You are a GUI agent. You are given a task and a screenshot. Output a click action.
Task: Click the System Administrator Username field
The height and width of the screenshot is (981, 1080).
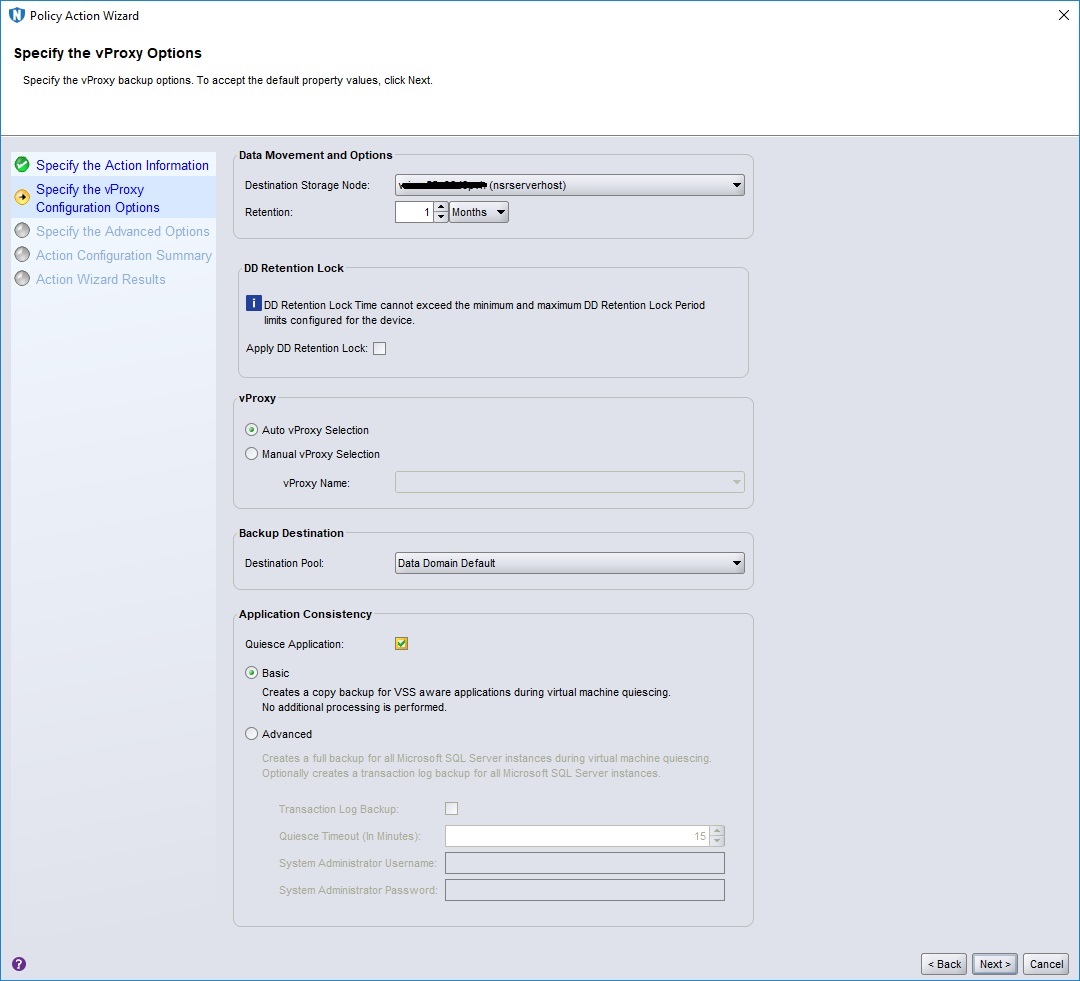(585, 862)
